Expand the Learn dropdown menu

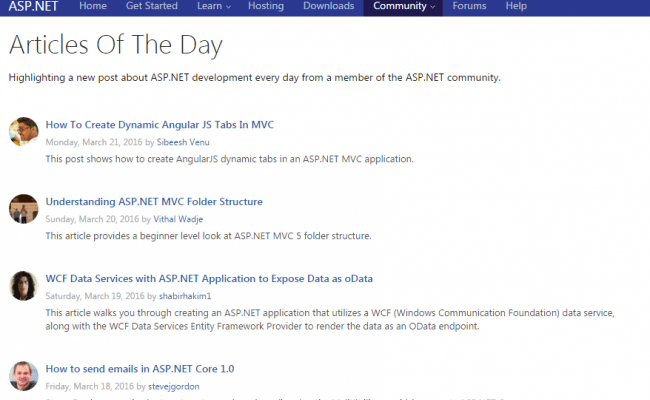(214, 6)
